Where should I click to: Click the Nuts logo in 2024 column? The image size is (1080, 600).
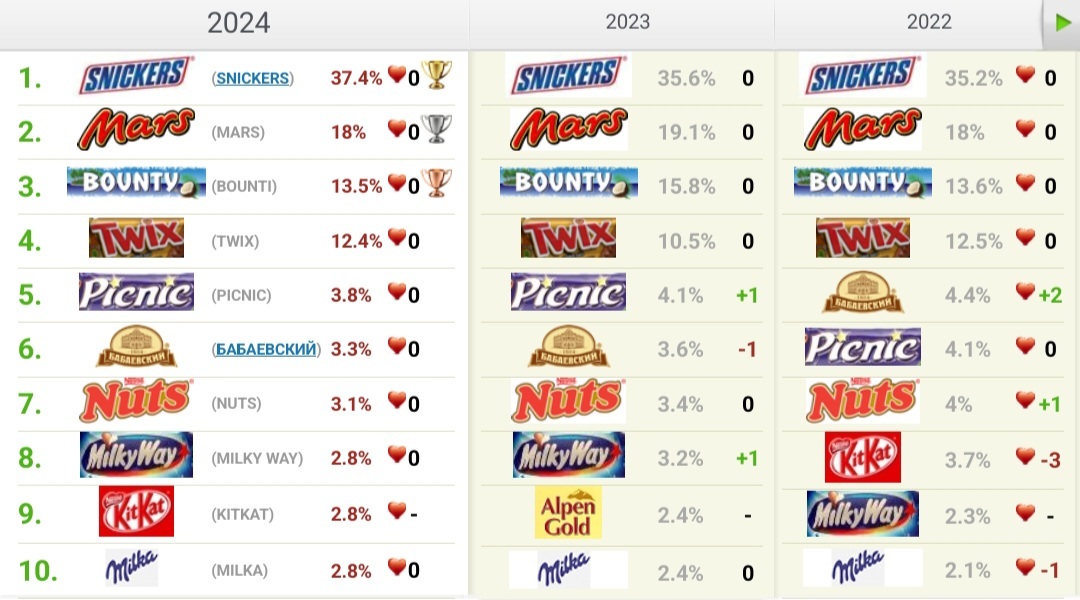pyautogui.click(x=136, y=403)
